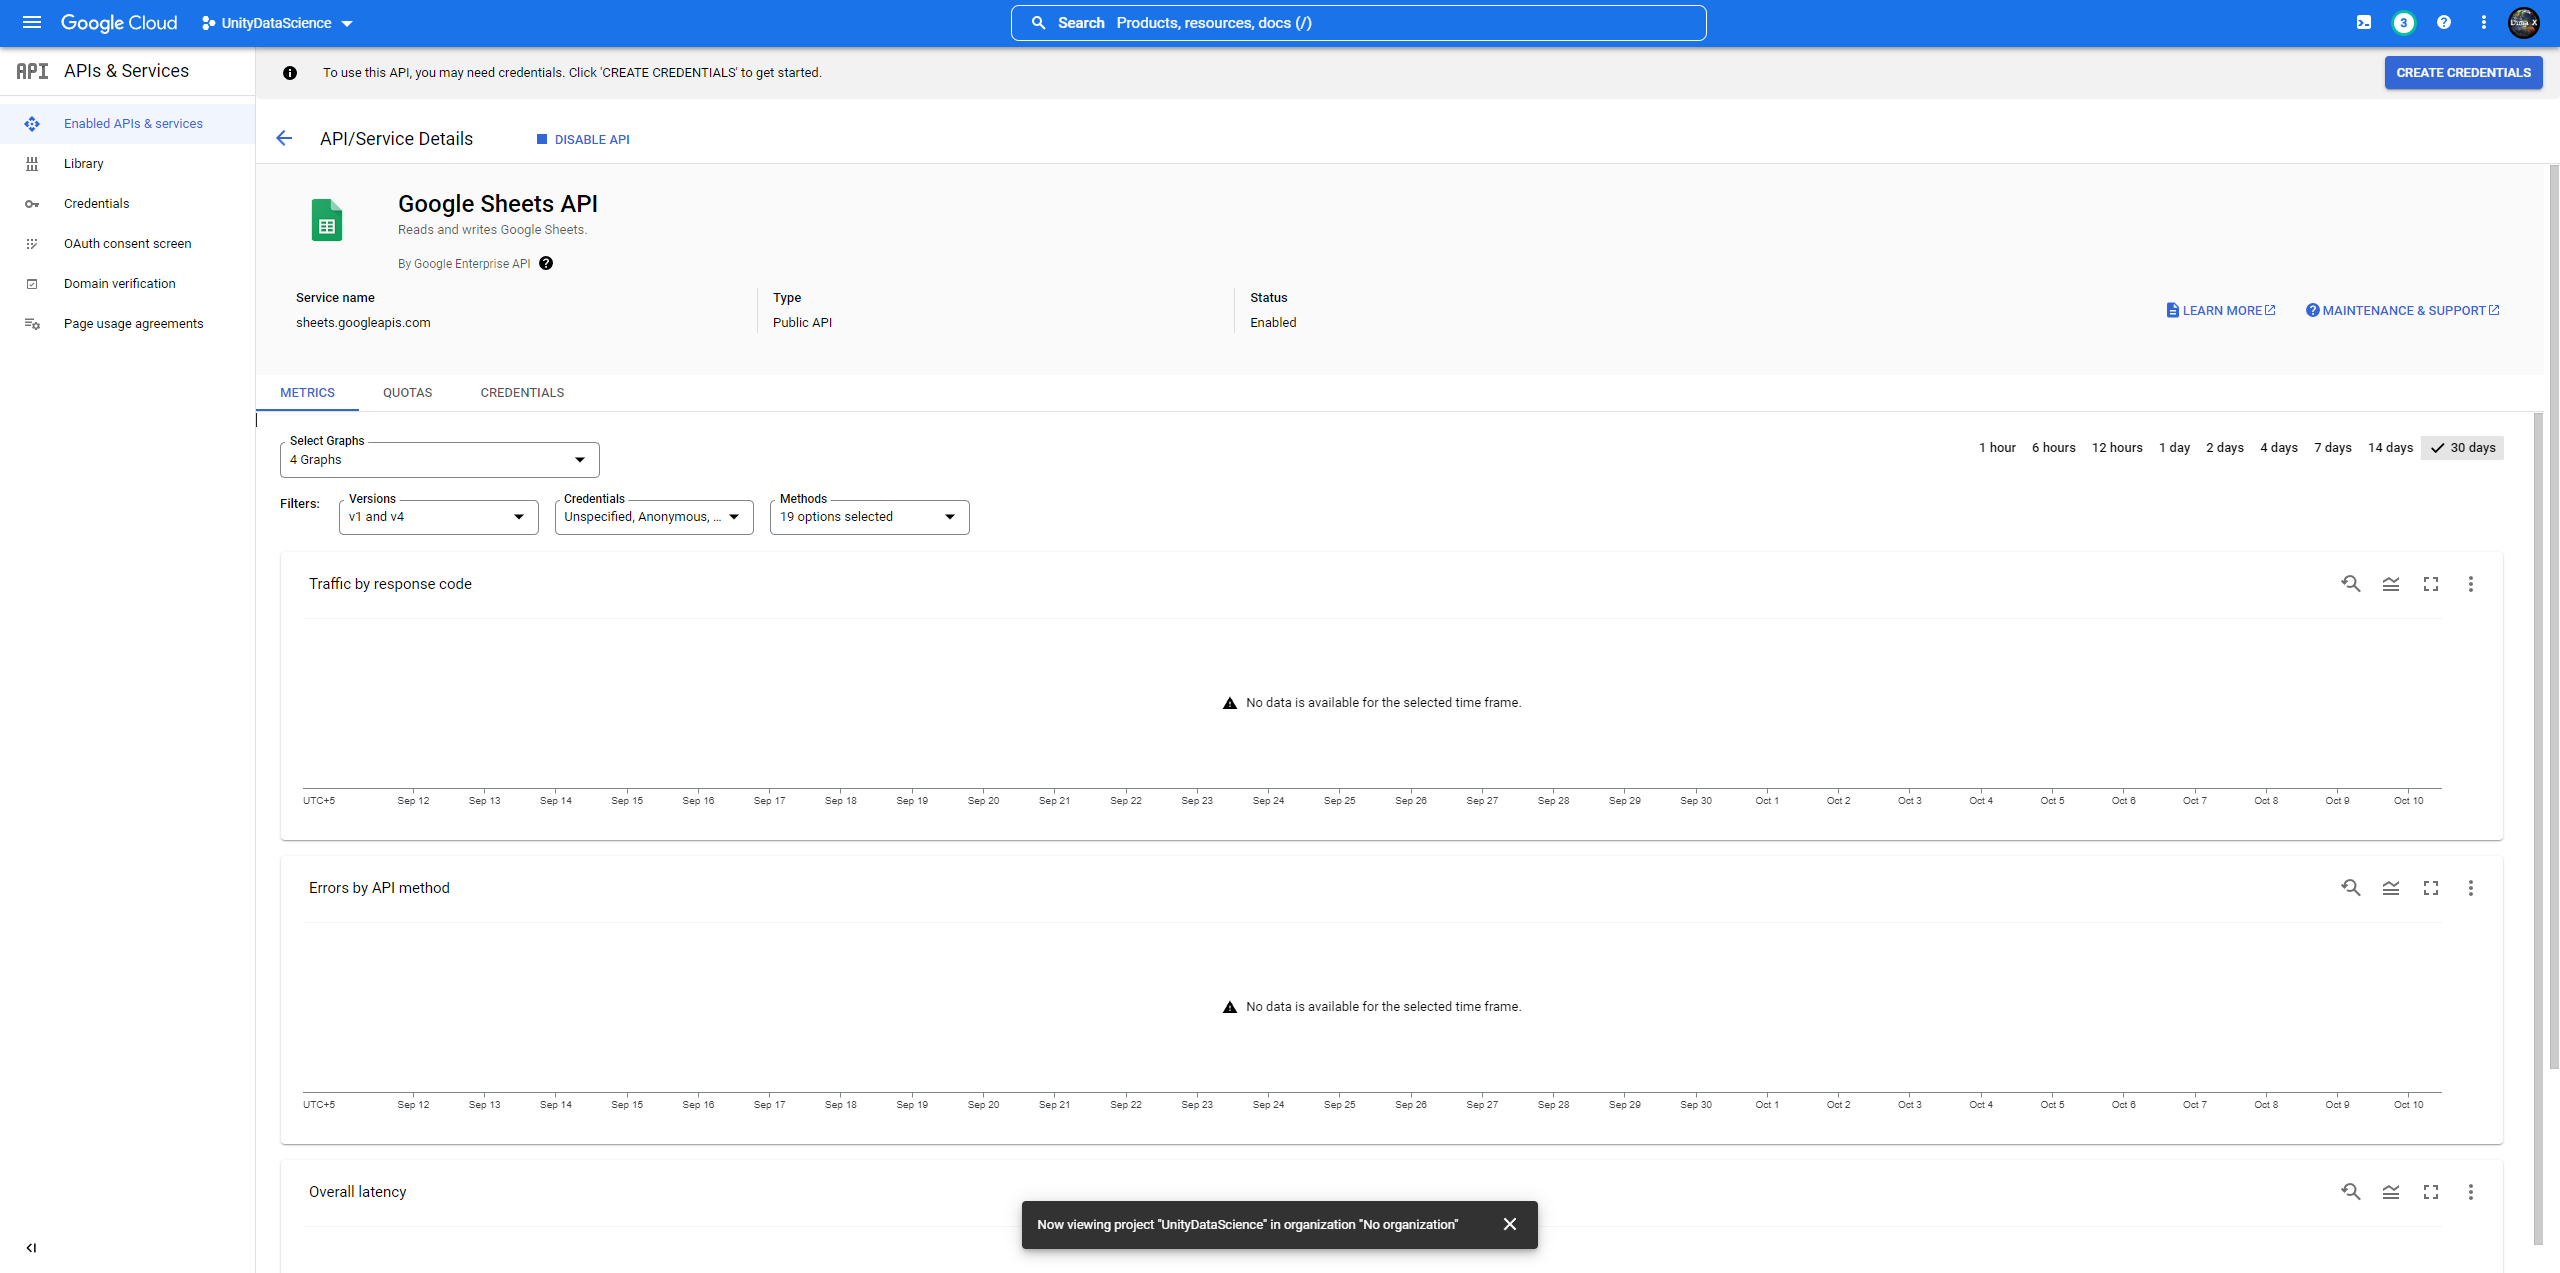Image resolution: width=2560 pixels, height=1273 pixels.
Task: Open more options for Overall latency chart
Action: (2471, 1192)
